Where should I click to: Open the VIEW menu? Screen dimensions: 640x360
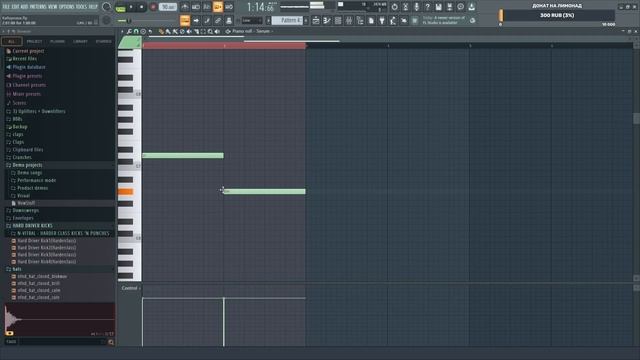click(x=53, y=7)
